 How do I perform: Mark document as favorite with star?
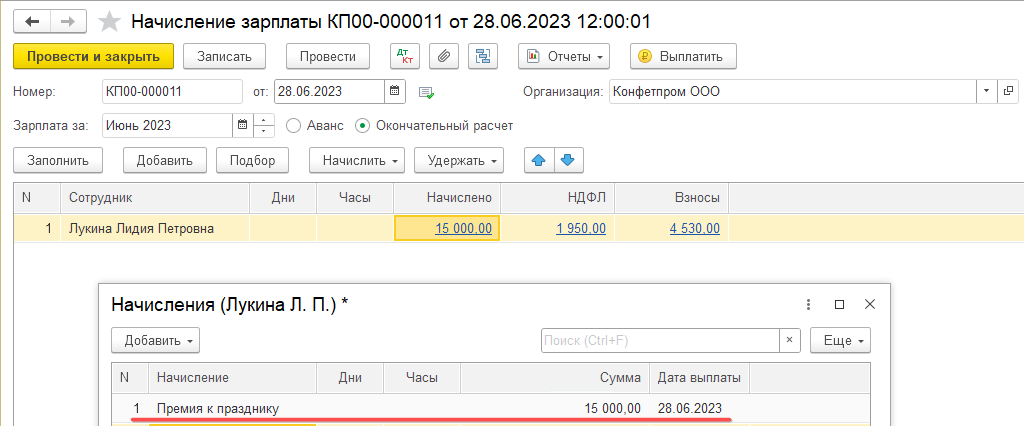tap(111, 21)
